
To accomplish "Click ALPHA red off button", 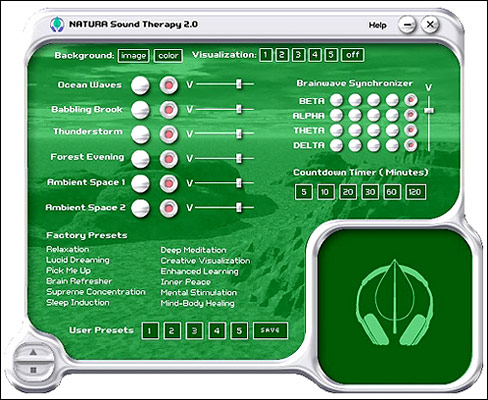I will tap(411, 115).
